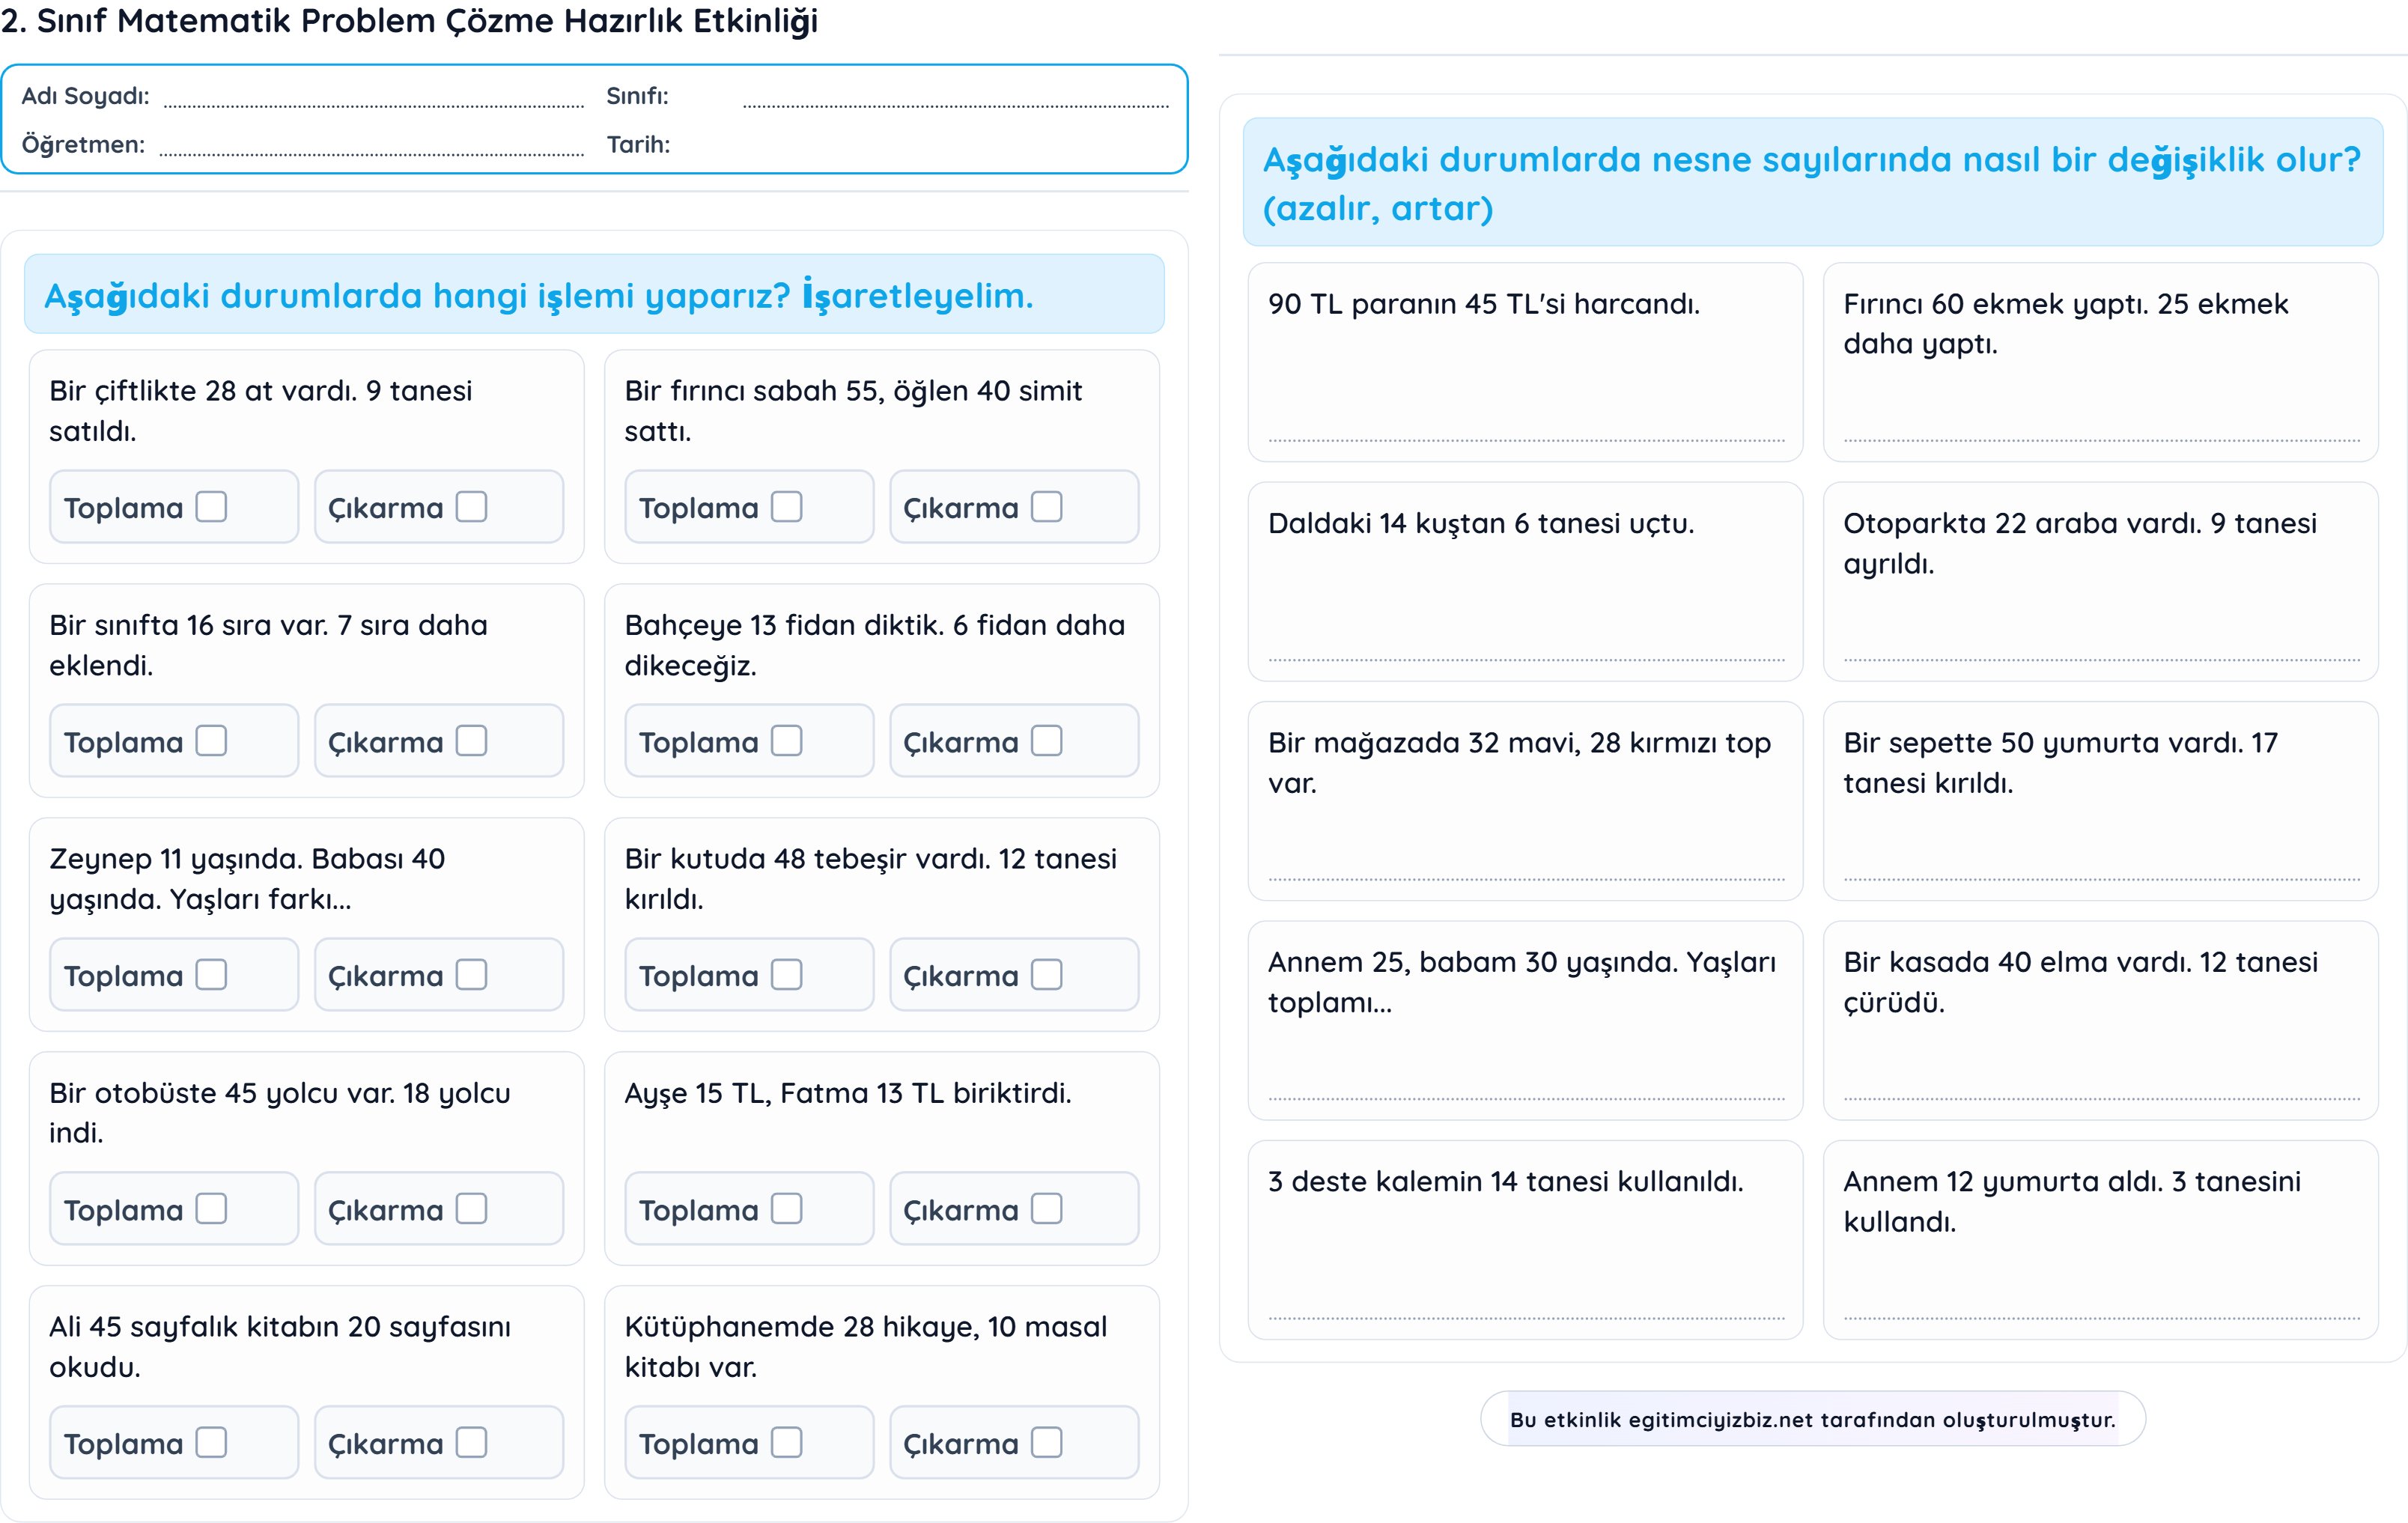Select Toplama for Ayşe and Fatma's savings problem
2408x1523 pixels.
[787, 1209]
